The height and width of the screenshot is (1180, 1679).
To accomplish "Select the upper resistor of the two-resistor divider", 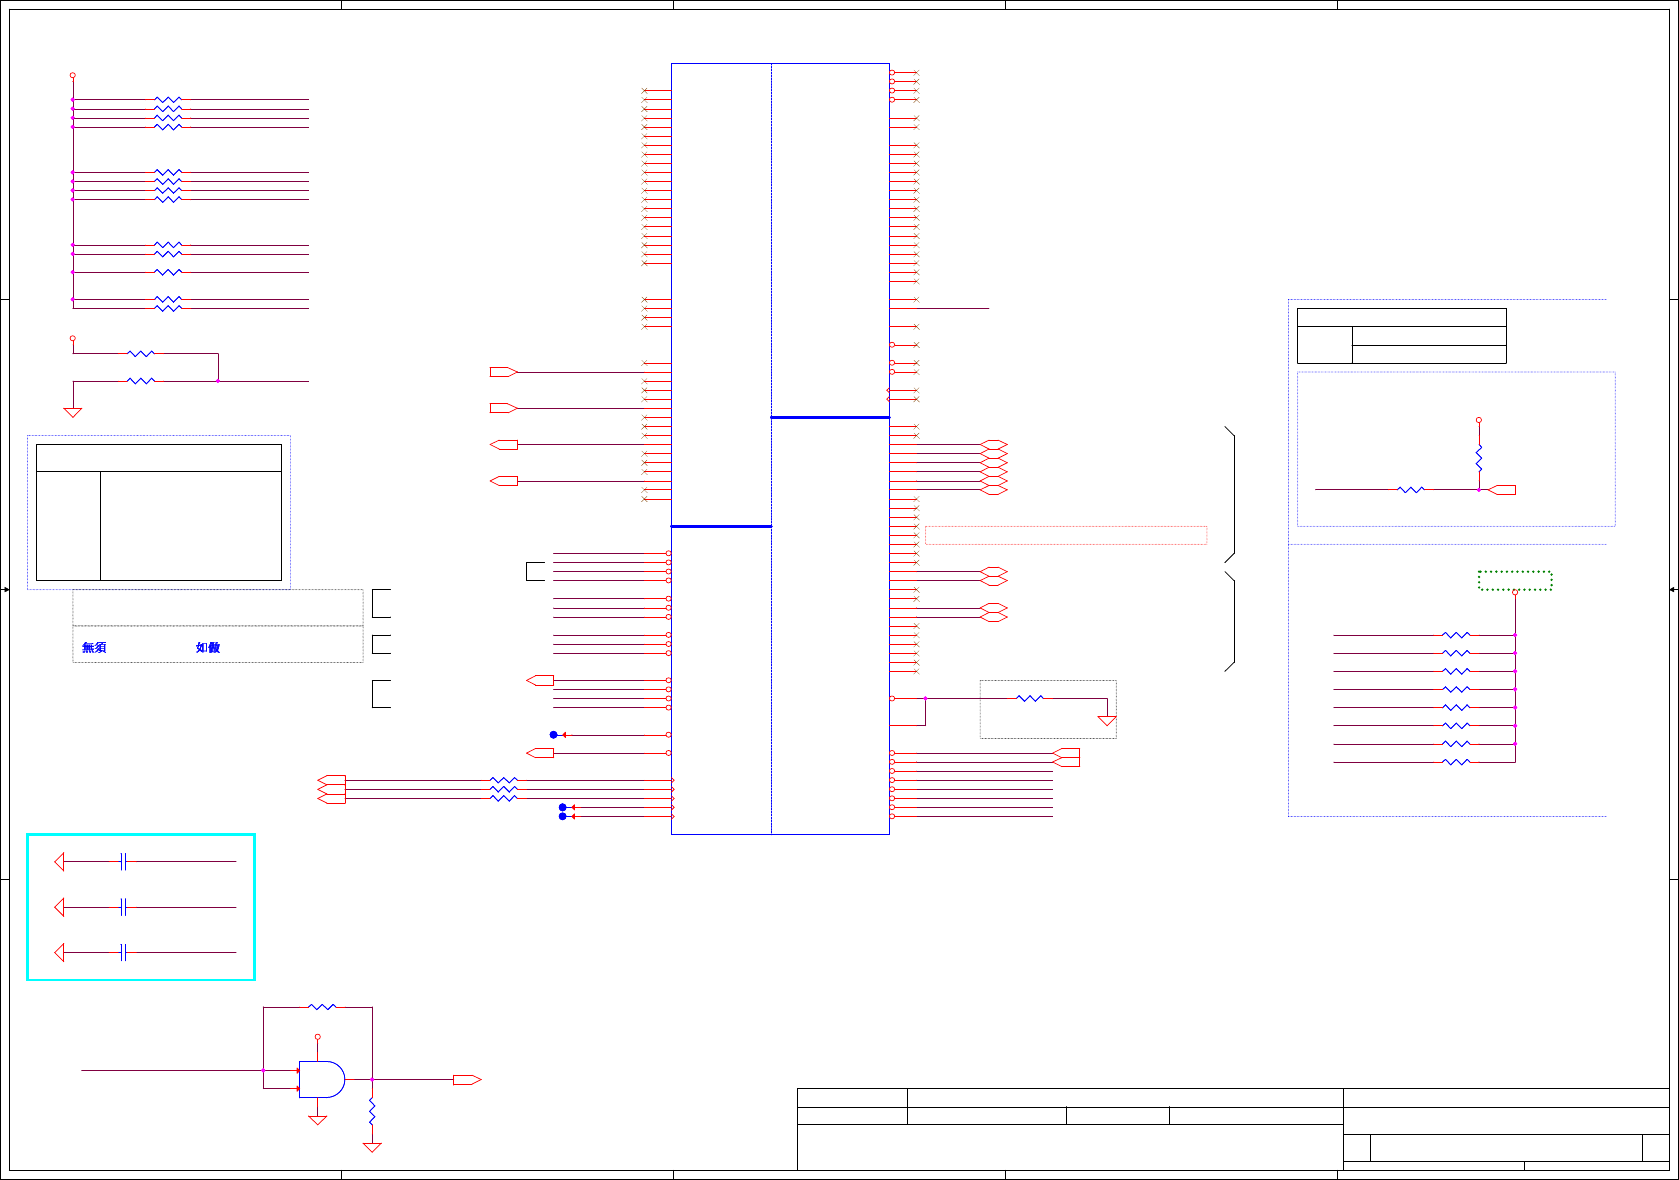I will click(141, 353).
